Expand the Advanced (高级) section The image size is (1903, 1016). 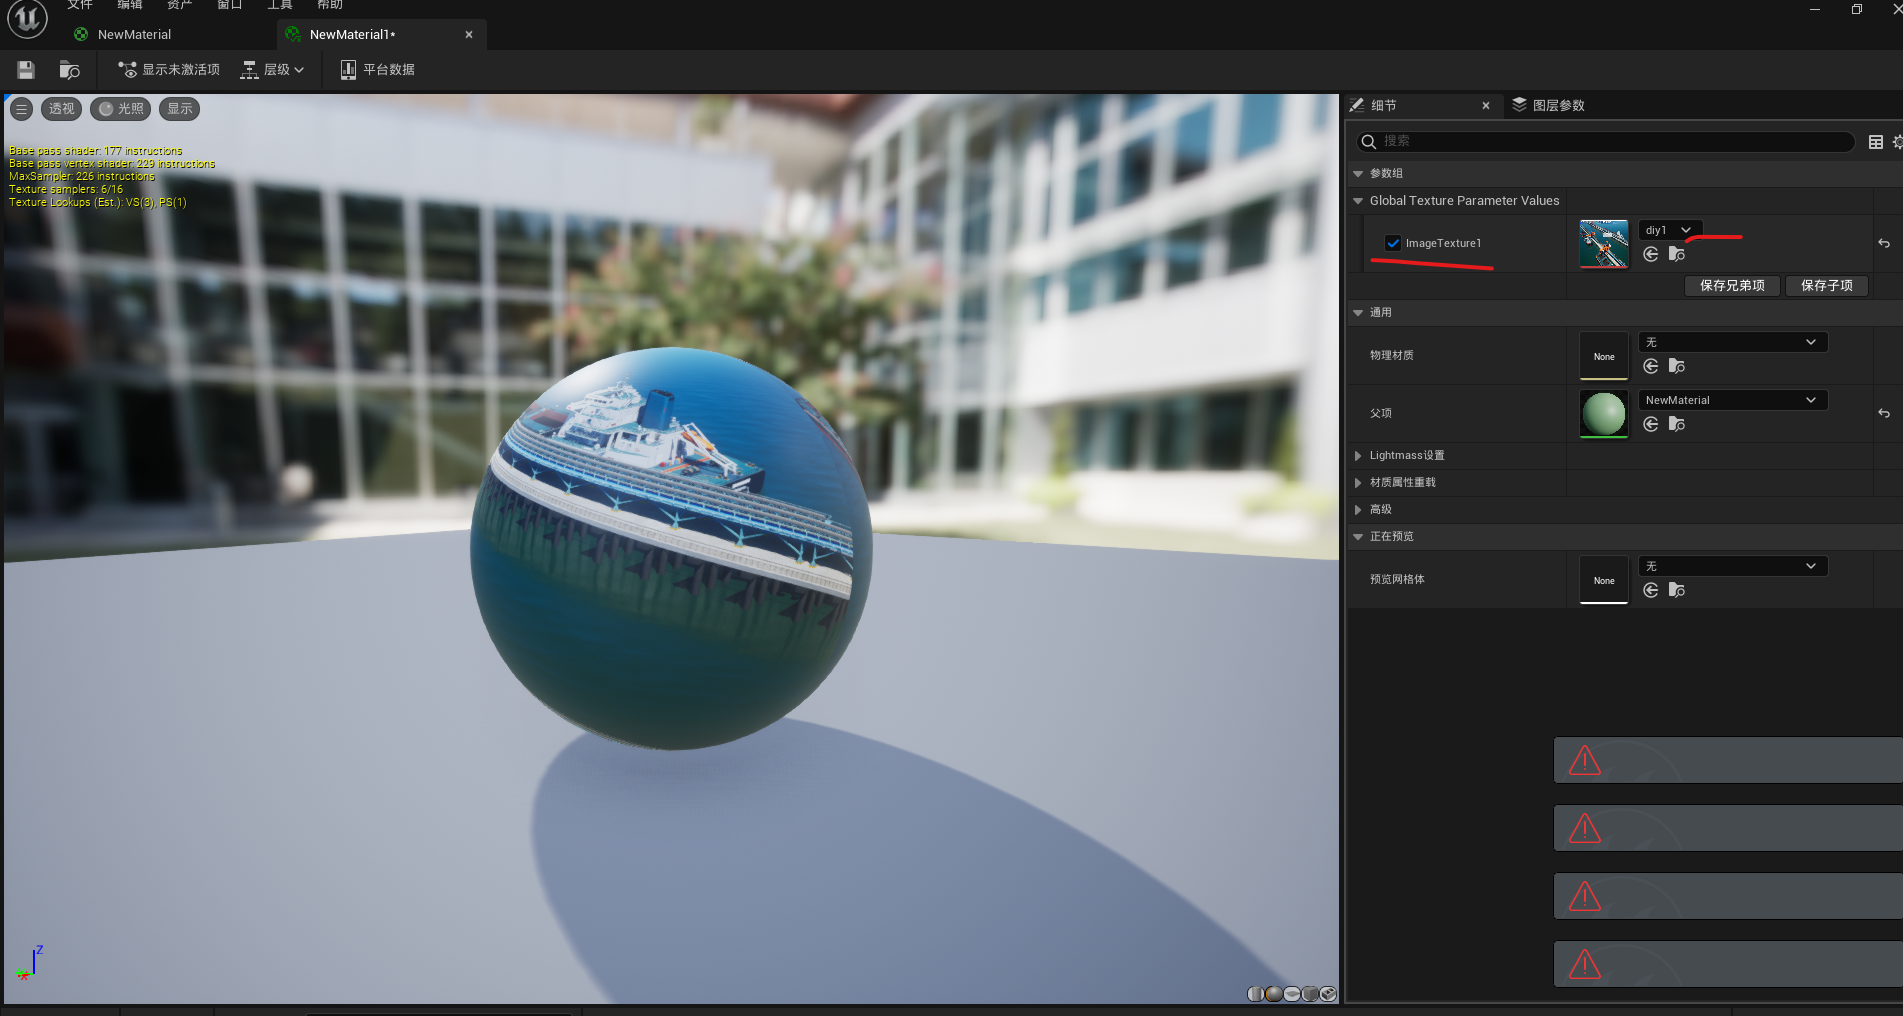1358,510
